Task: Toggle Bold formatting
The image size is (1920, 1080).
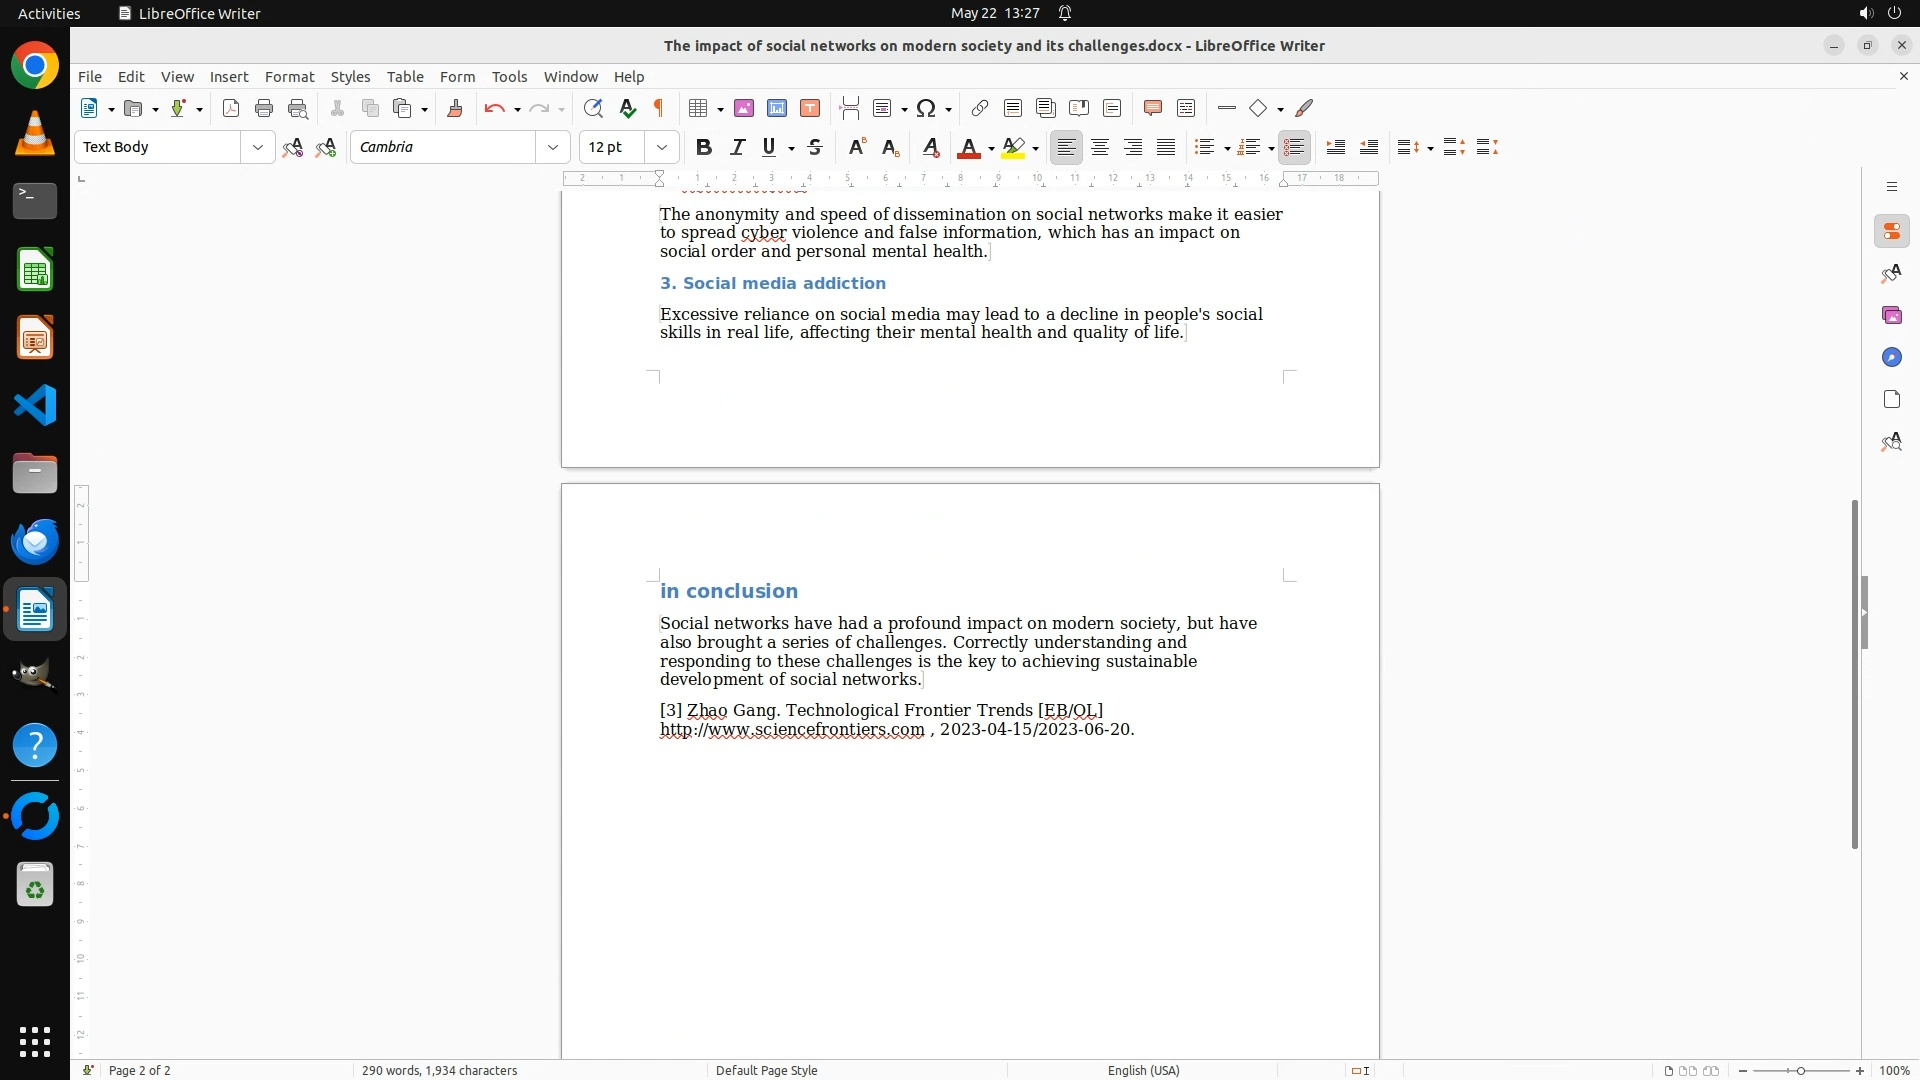Action: pos(704,148)
